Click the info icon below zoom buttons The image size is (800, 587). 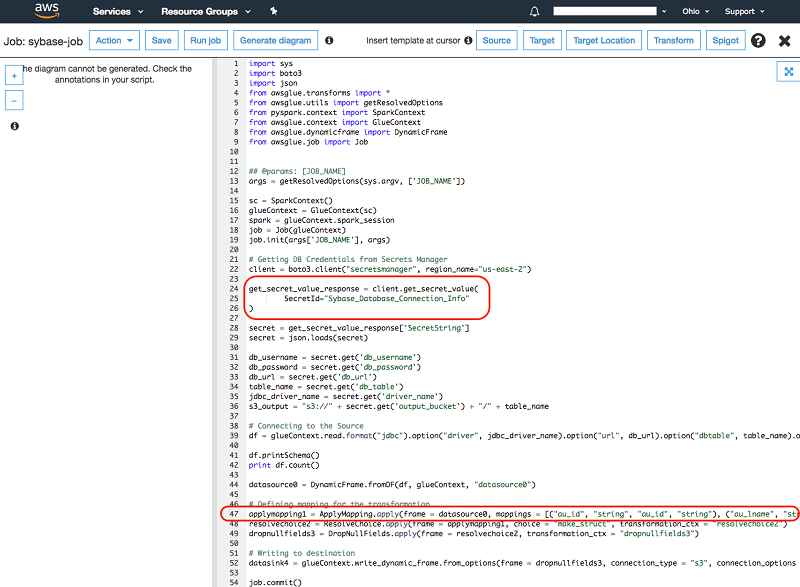coord(14,127)
